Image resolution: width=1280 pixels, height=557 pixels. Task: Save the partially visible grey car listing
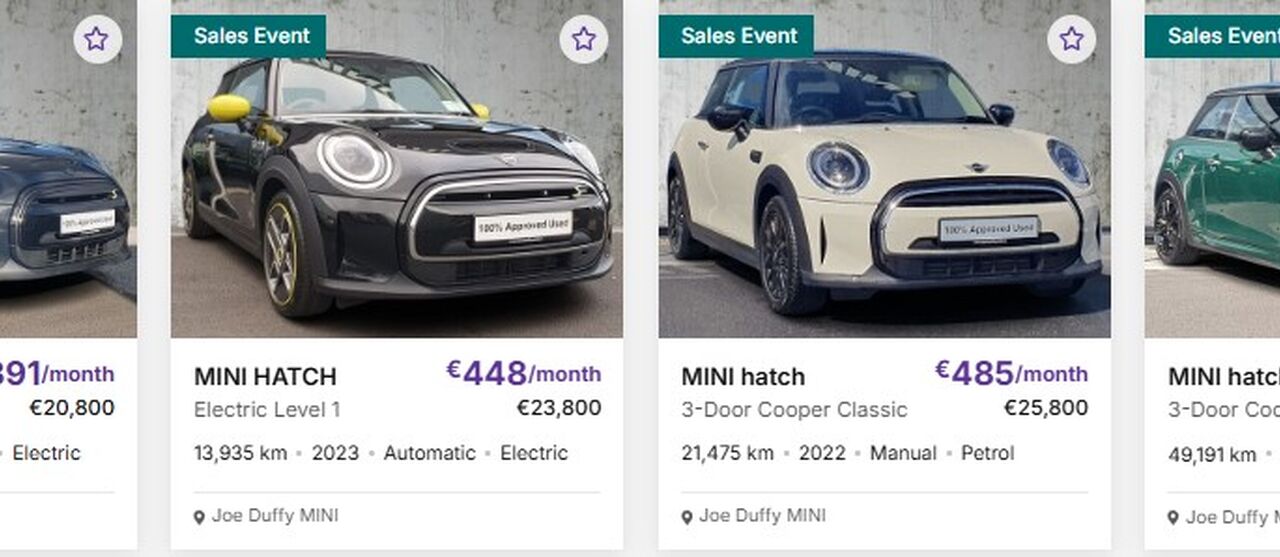tap(96, 39)
